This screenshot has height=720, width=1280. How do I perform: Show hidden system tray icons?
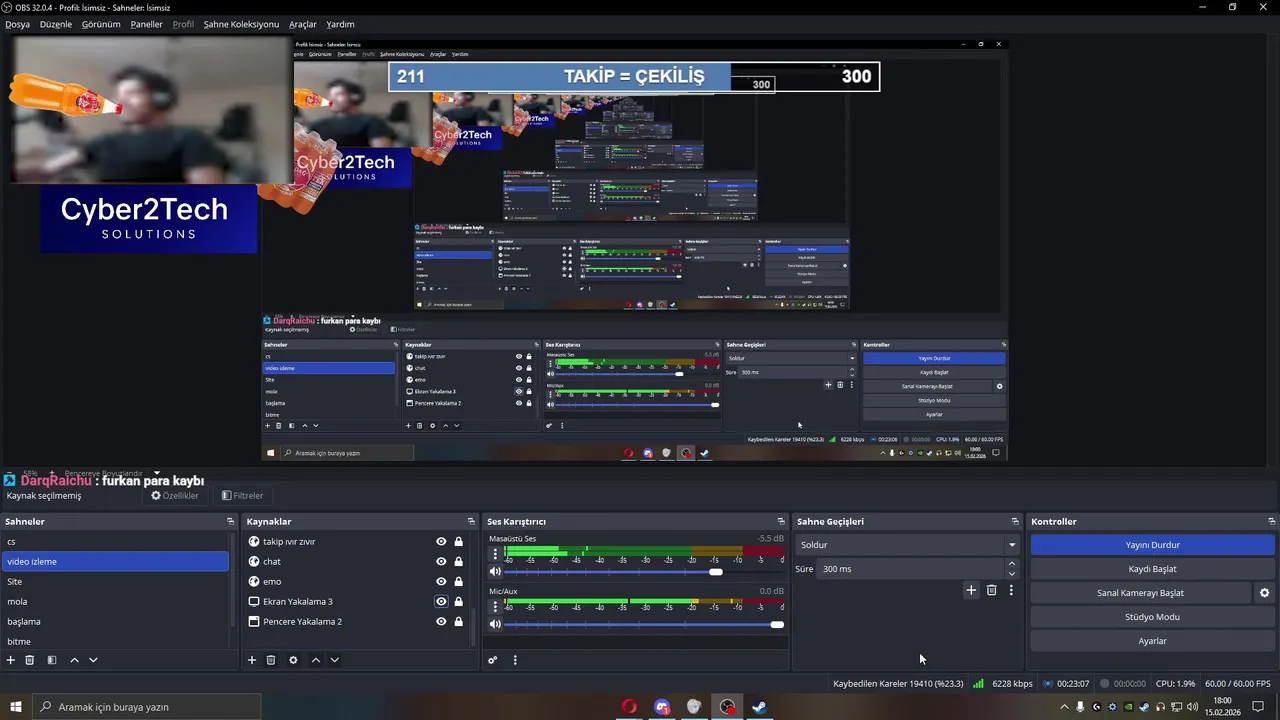[1065, 707]
